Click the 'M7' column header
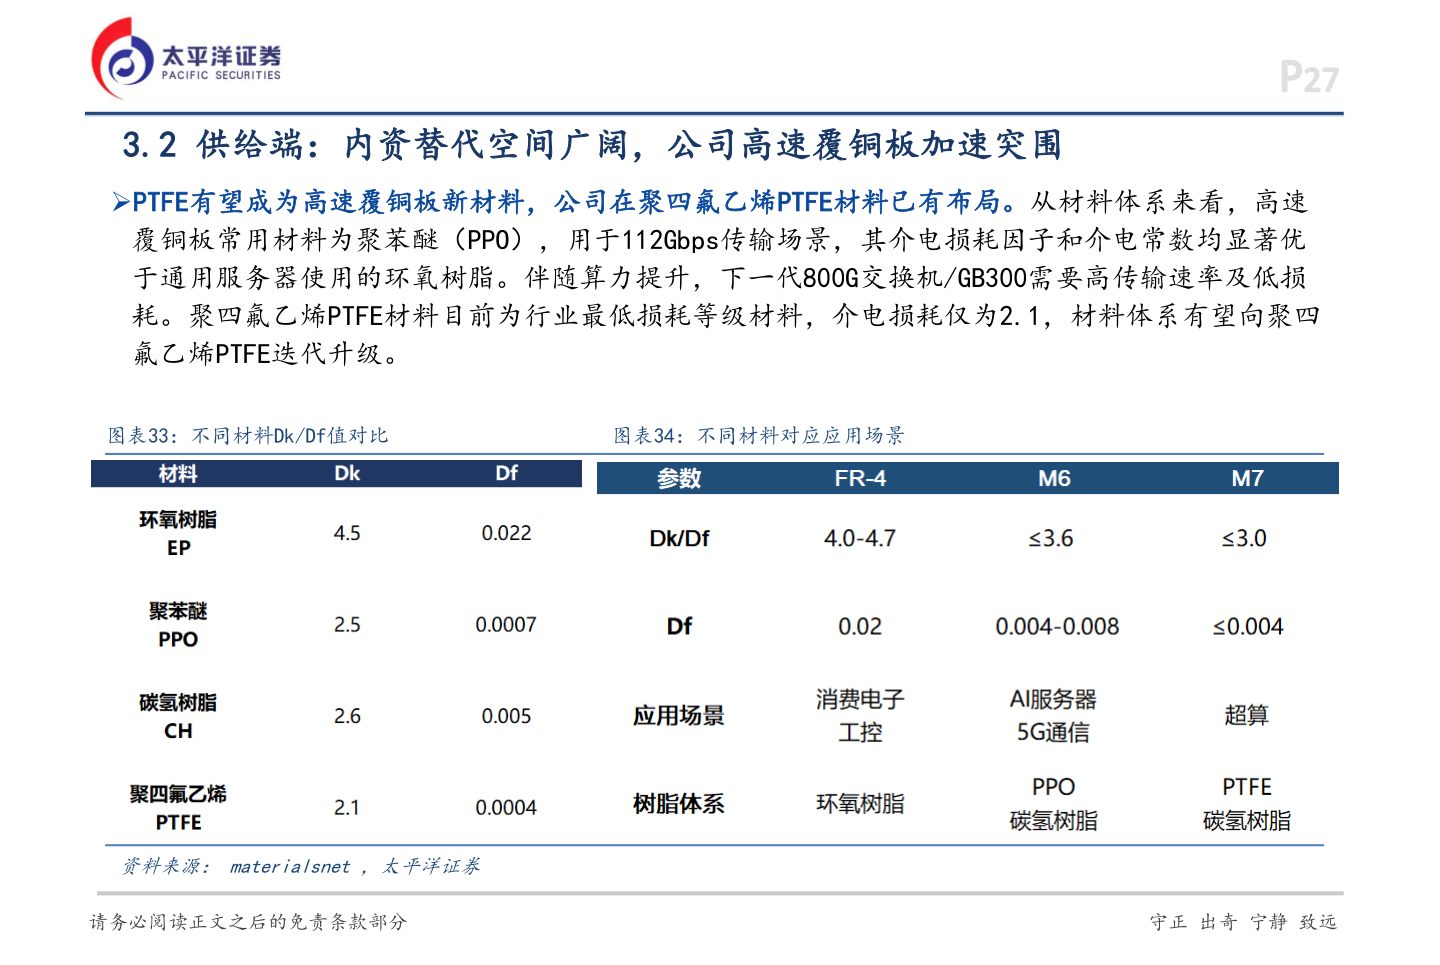Image resolution: width=1440 pixels, height=965 pixels. pos(1247,479)
